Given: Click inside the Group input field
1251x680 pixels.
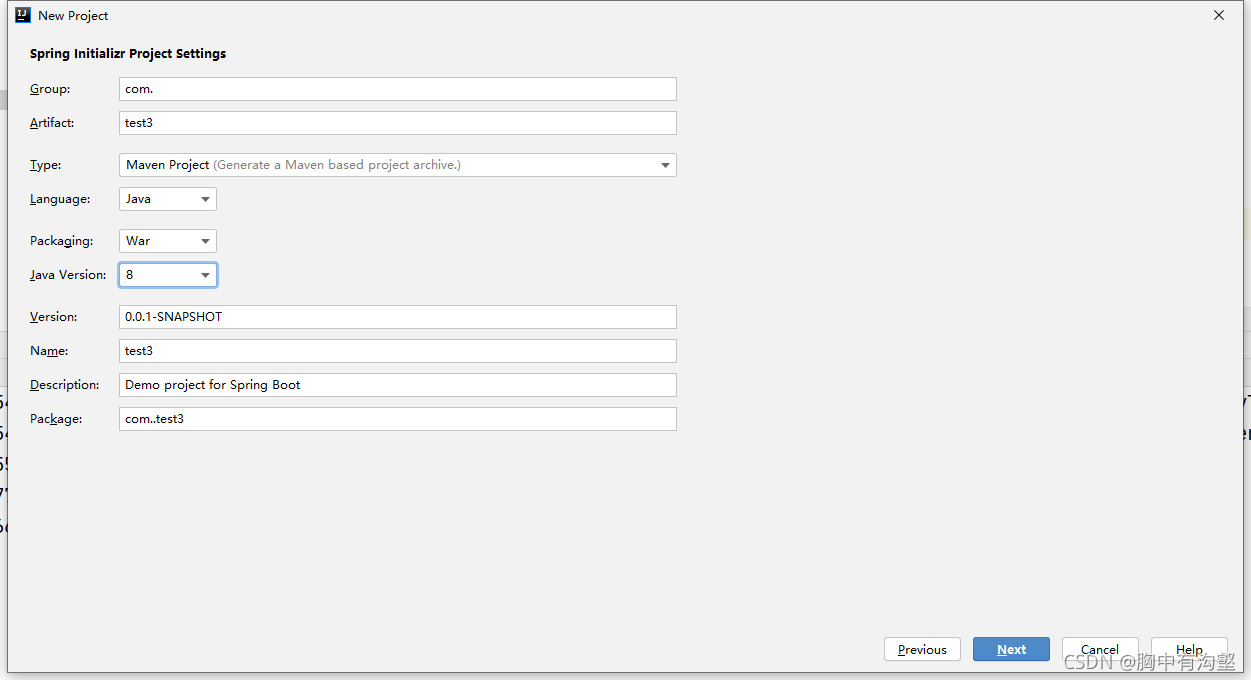Looking at the screenshot, I should tap(397, 88).
